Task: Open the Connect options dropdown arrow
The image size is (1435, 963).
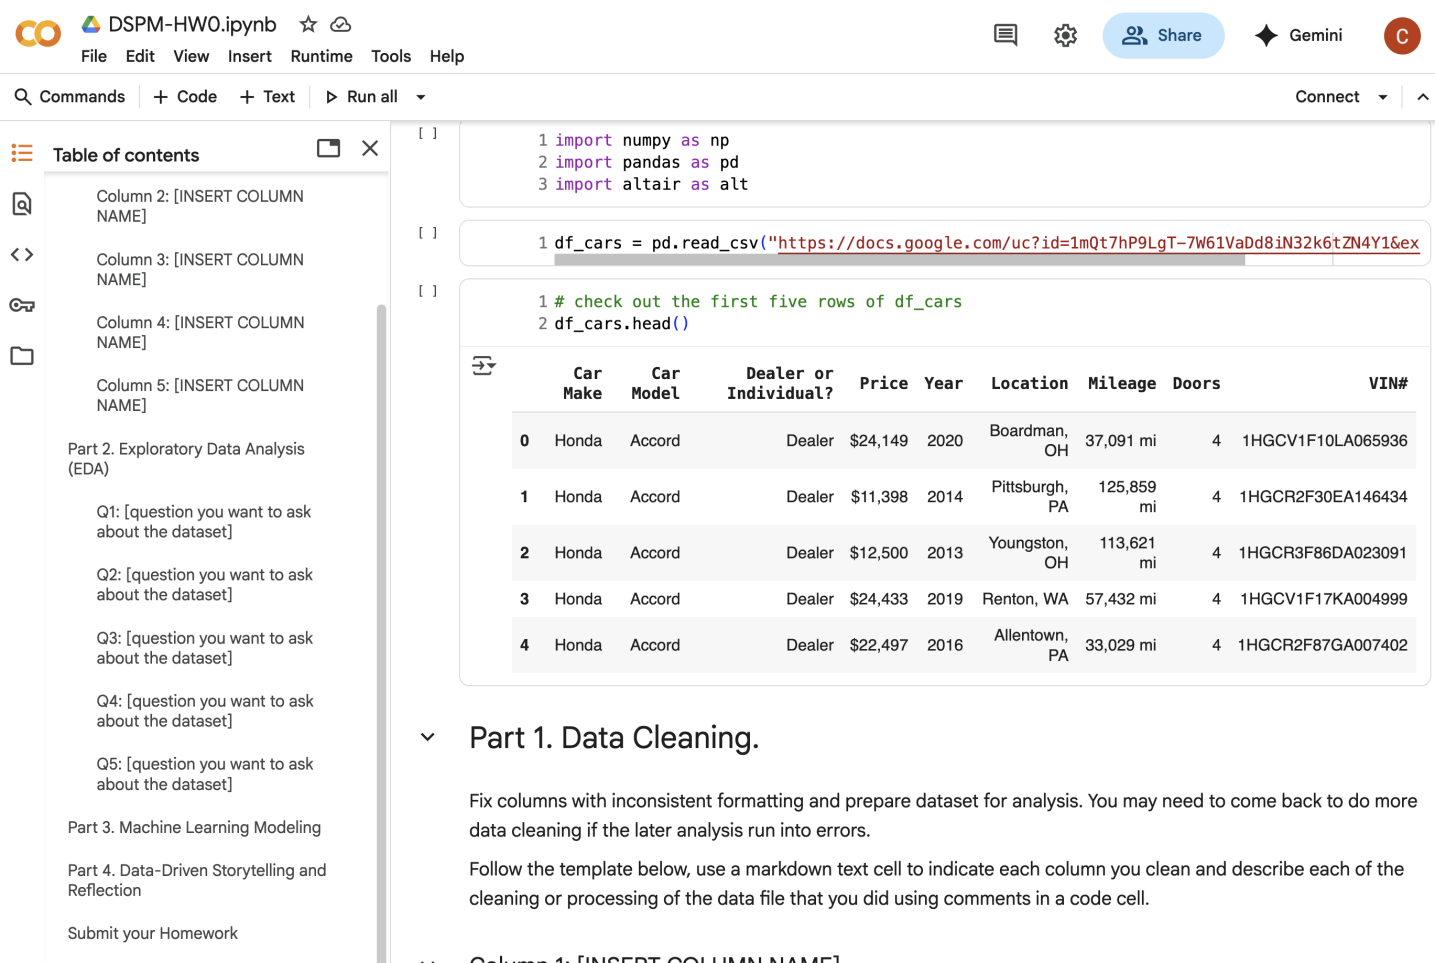Action: click(x=1383, y=97)
